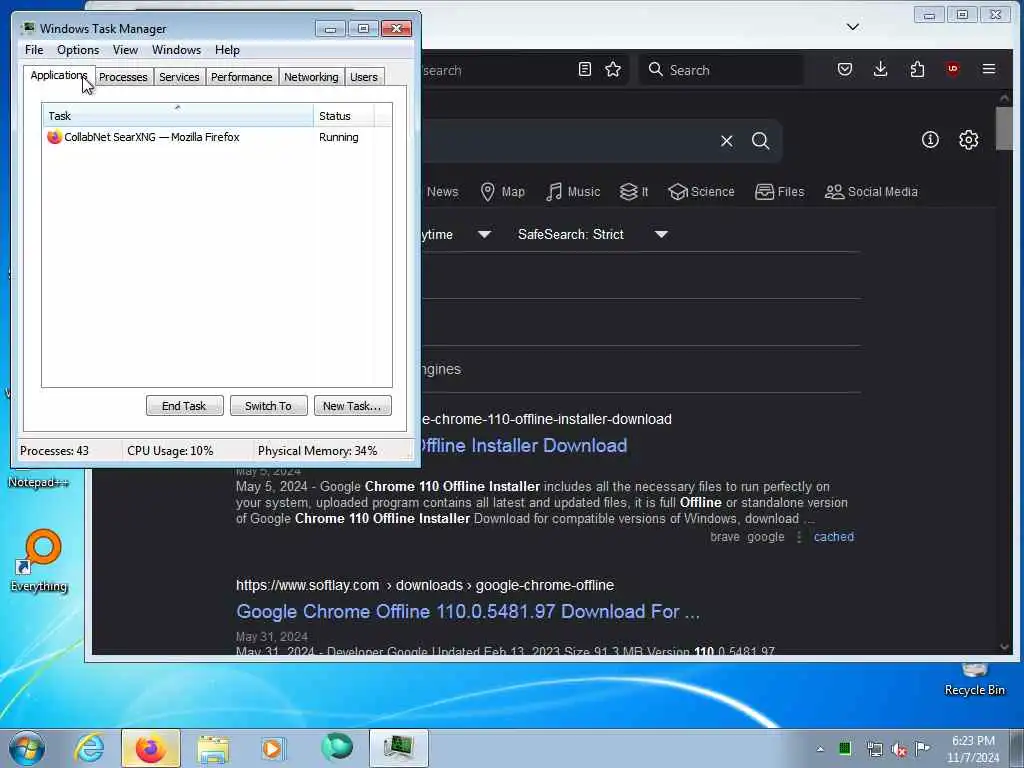The image size is (1024, 768).
Task: Click the green CPU tray icon
Action: (x=844, y=748)
